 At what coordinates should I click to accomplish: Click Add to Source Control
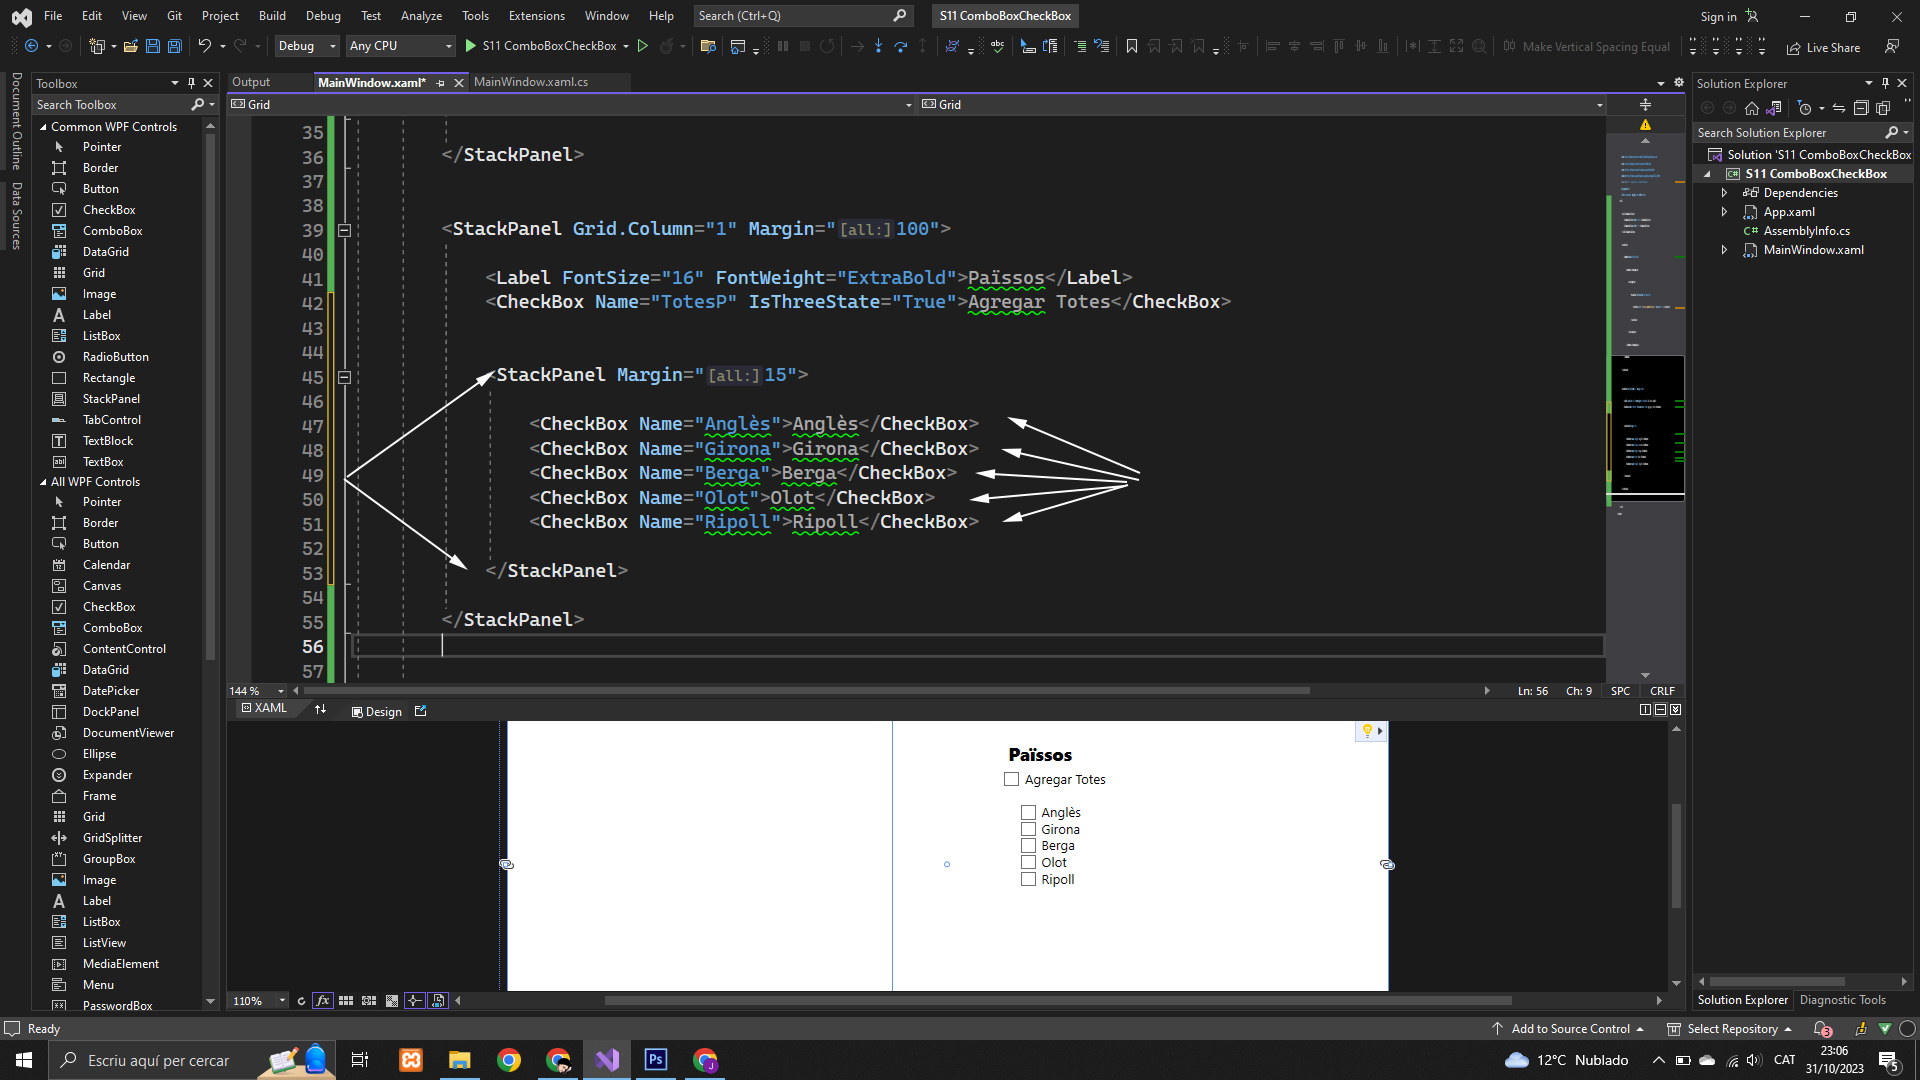click(1570, 1029)
